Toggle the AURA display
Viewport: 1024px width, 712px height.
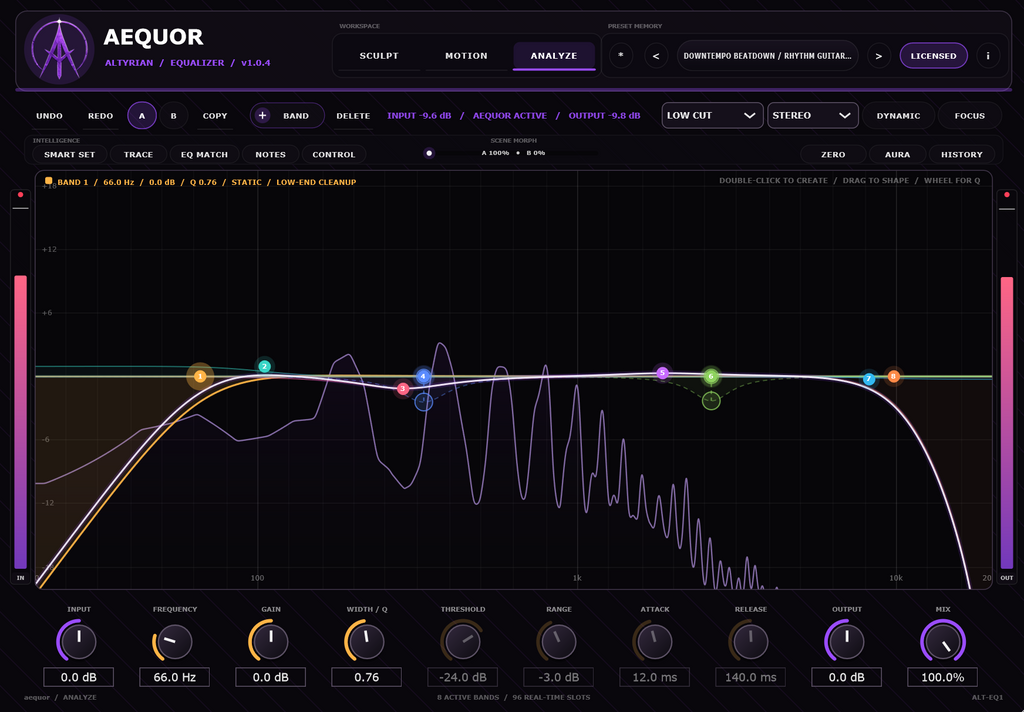(x=897, y=155)
